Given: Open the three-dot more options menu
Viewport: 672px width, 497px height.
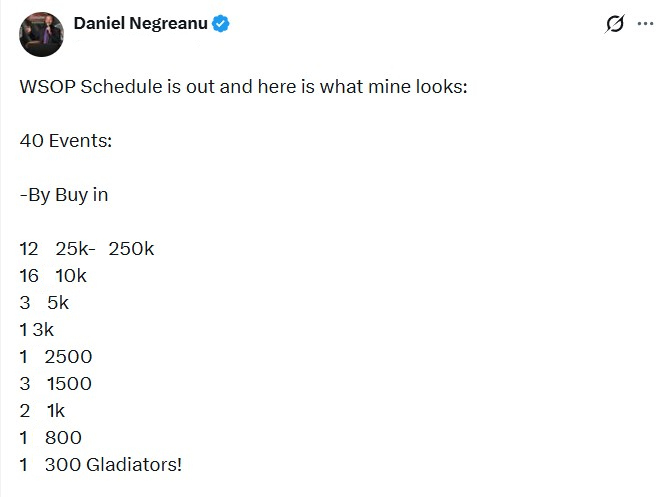Looking at the screenshot, I should (645, 24).
